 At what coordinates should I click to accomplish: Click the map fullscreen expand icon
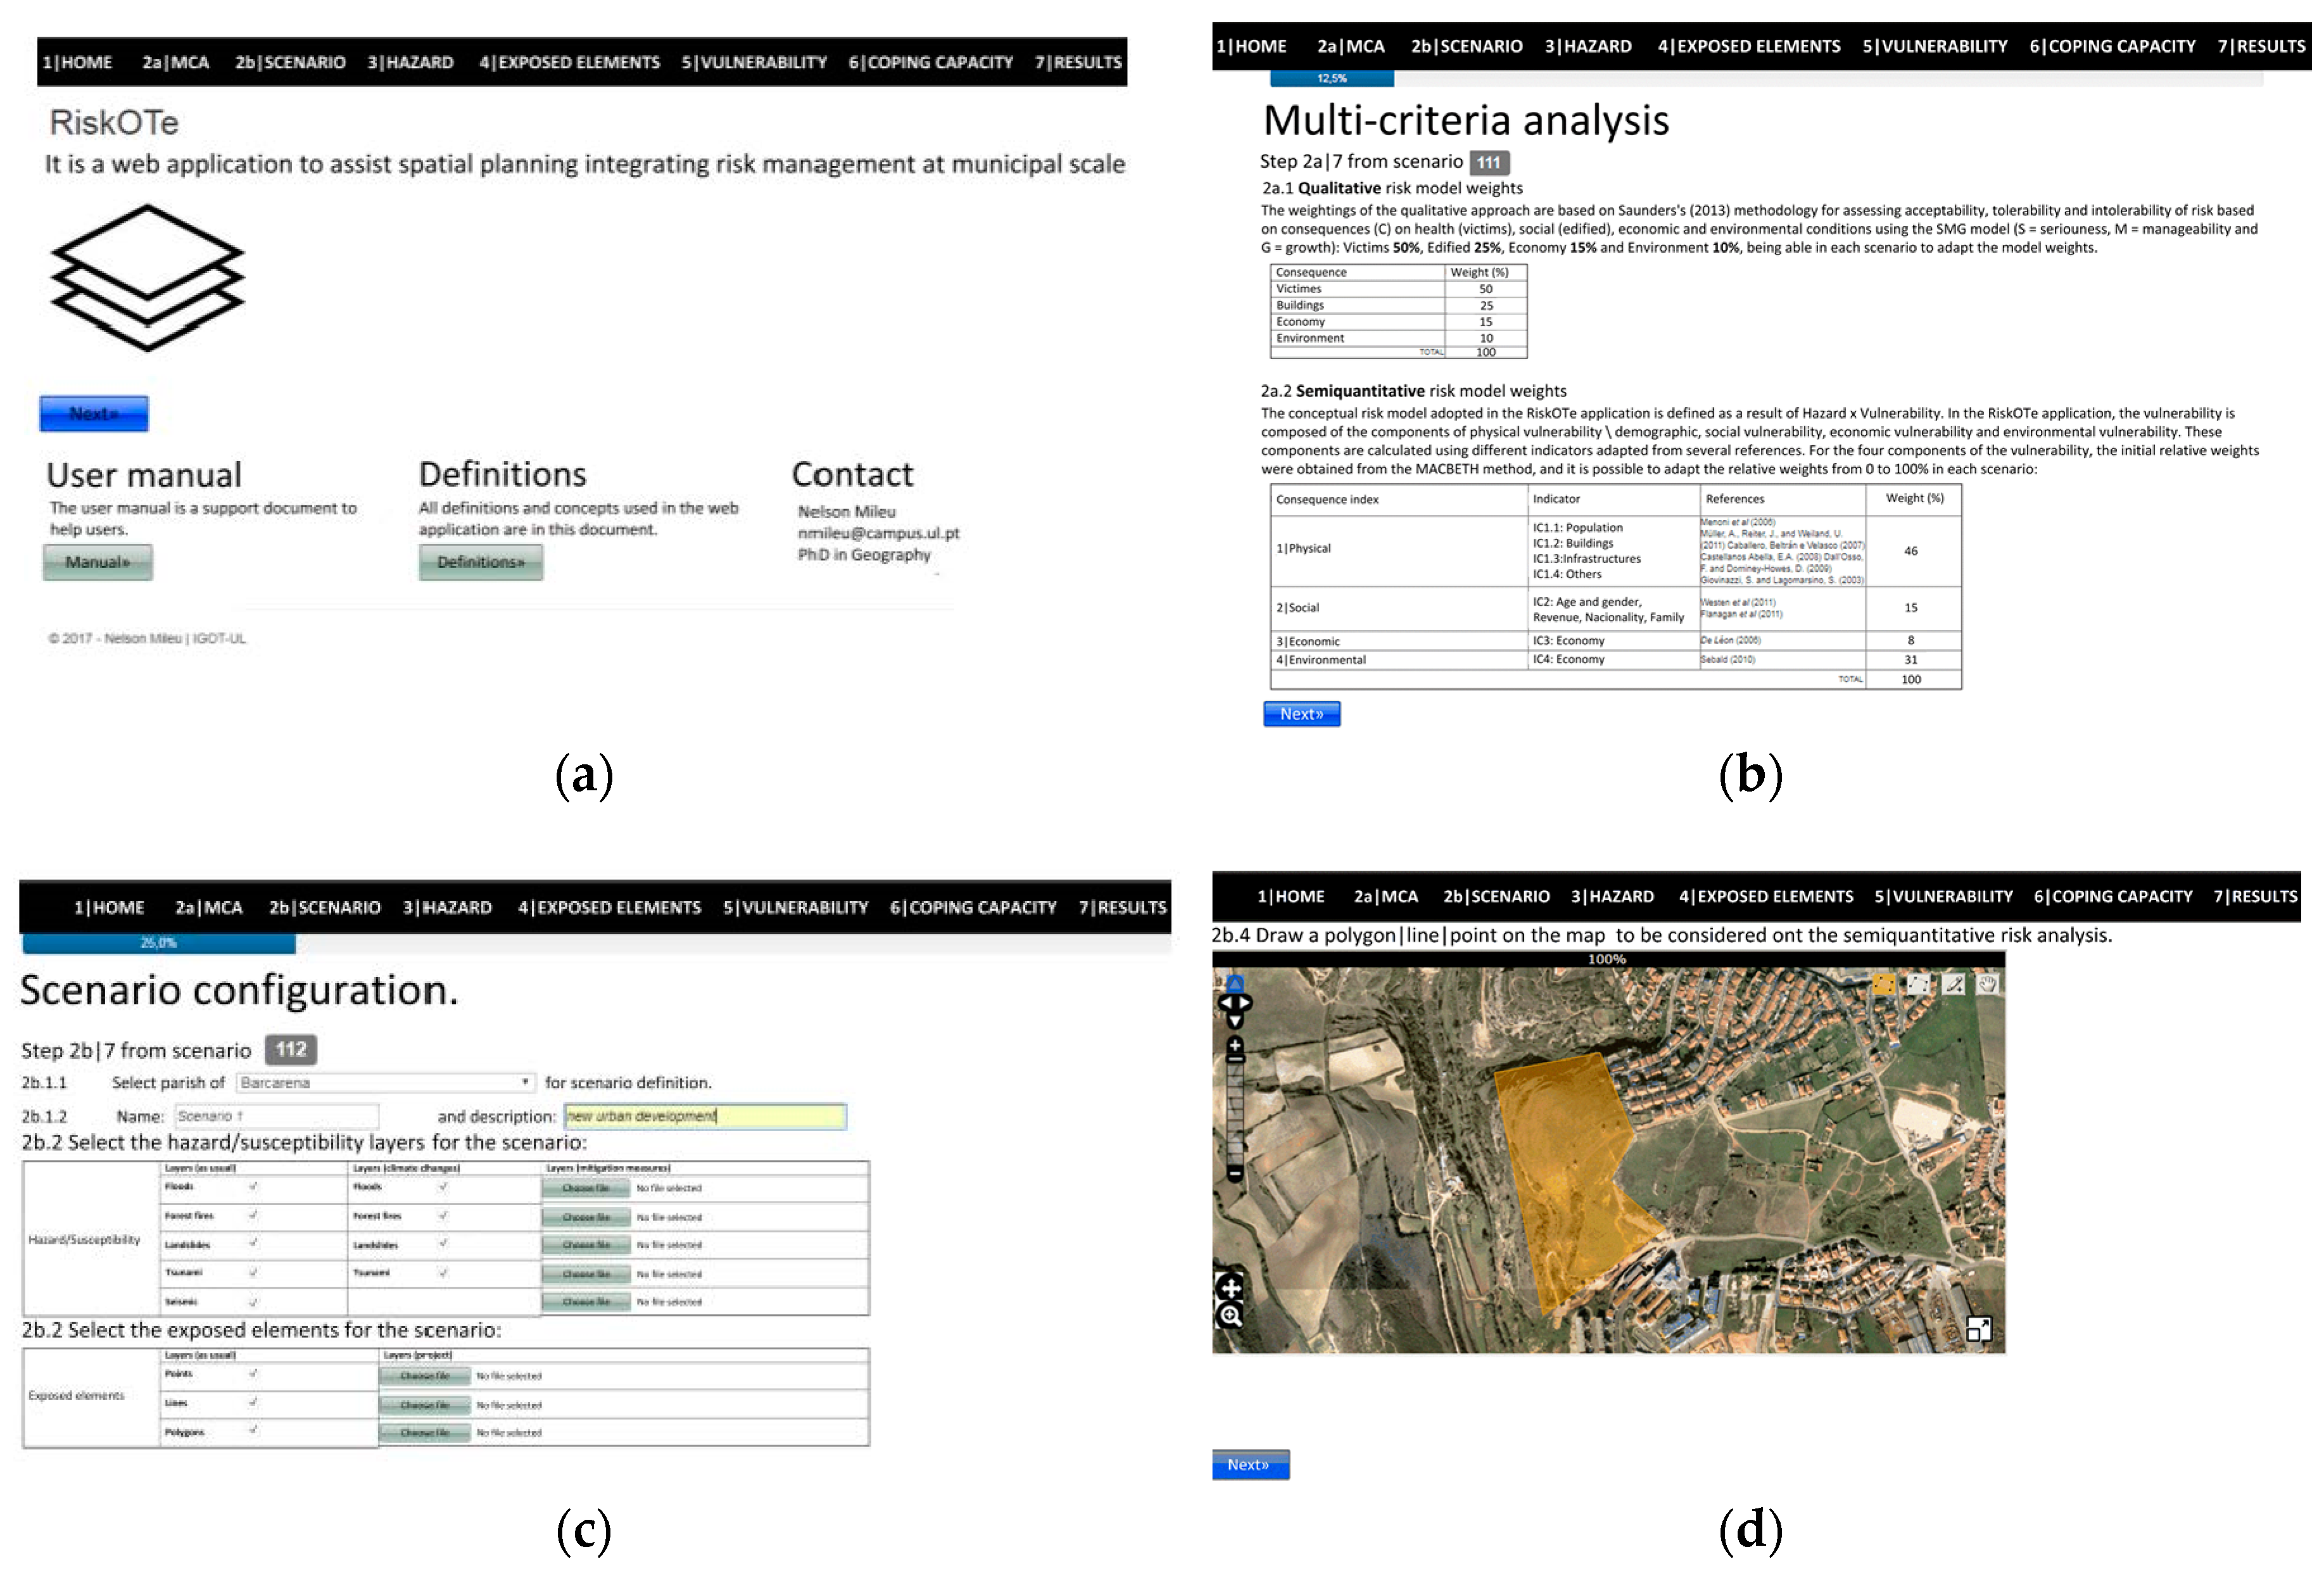(x=1979, y=1330)
